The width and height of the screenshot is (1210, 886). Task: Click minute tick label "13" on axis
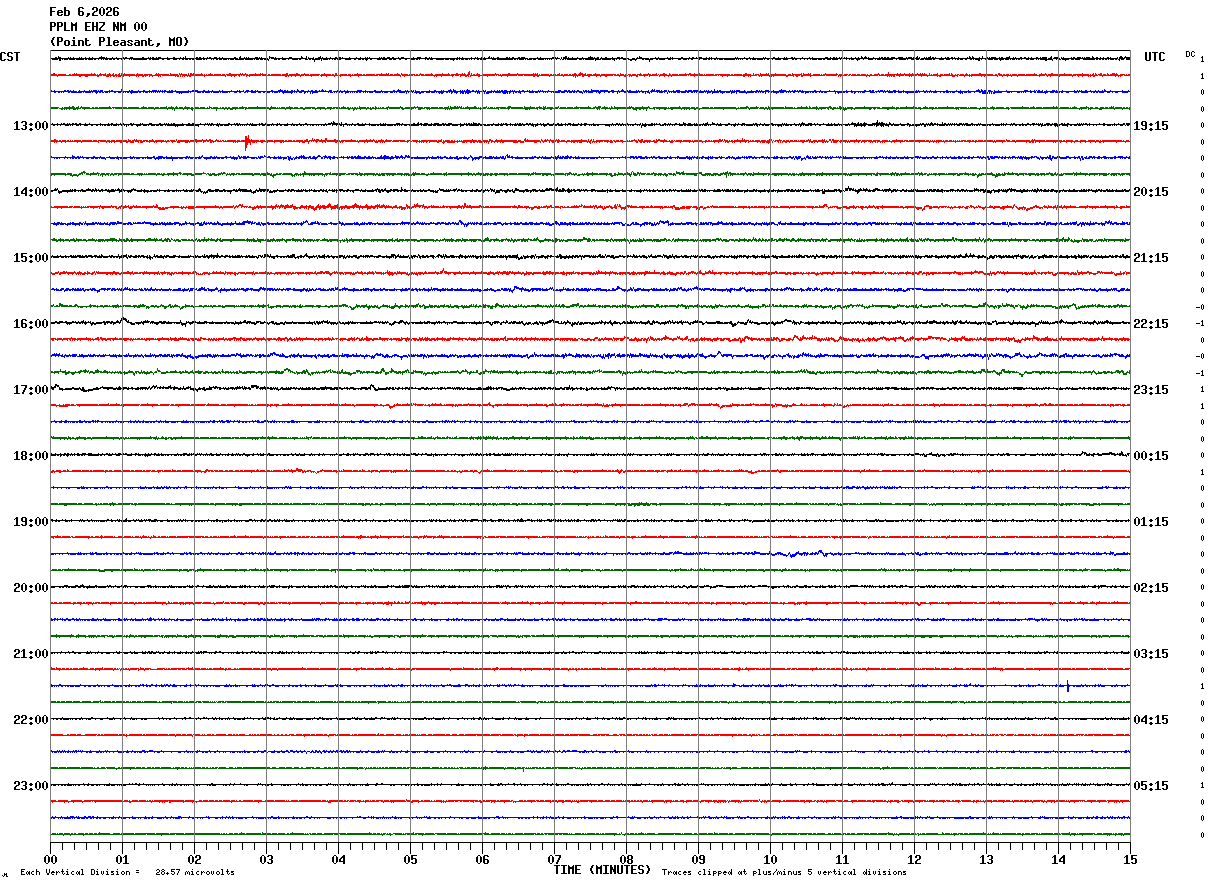986,859
